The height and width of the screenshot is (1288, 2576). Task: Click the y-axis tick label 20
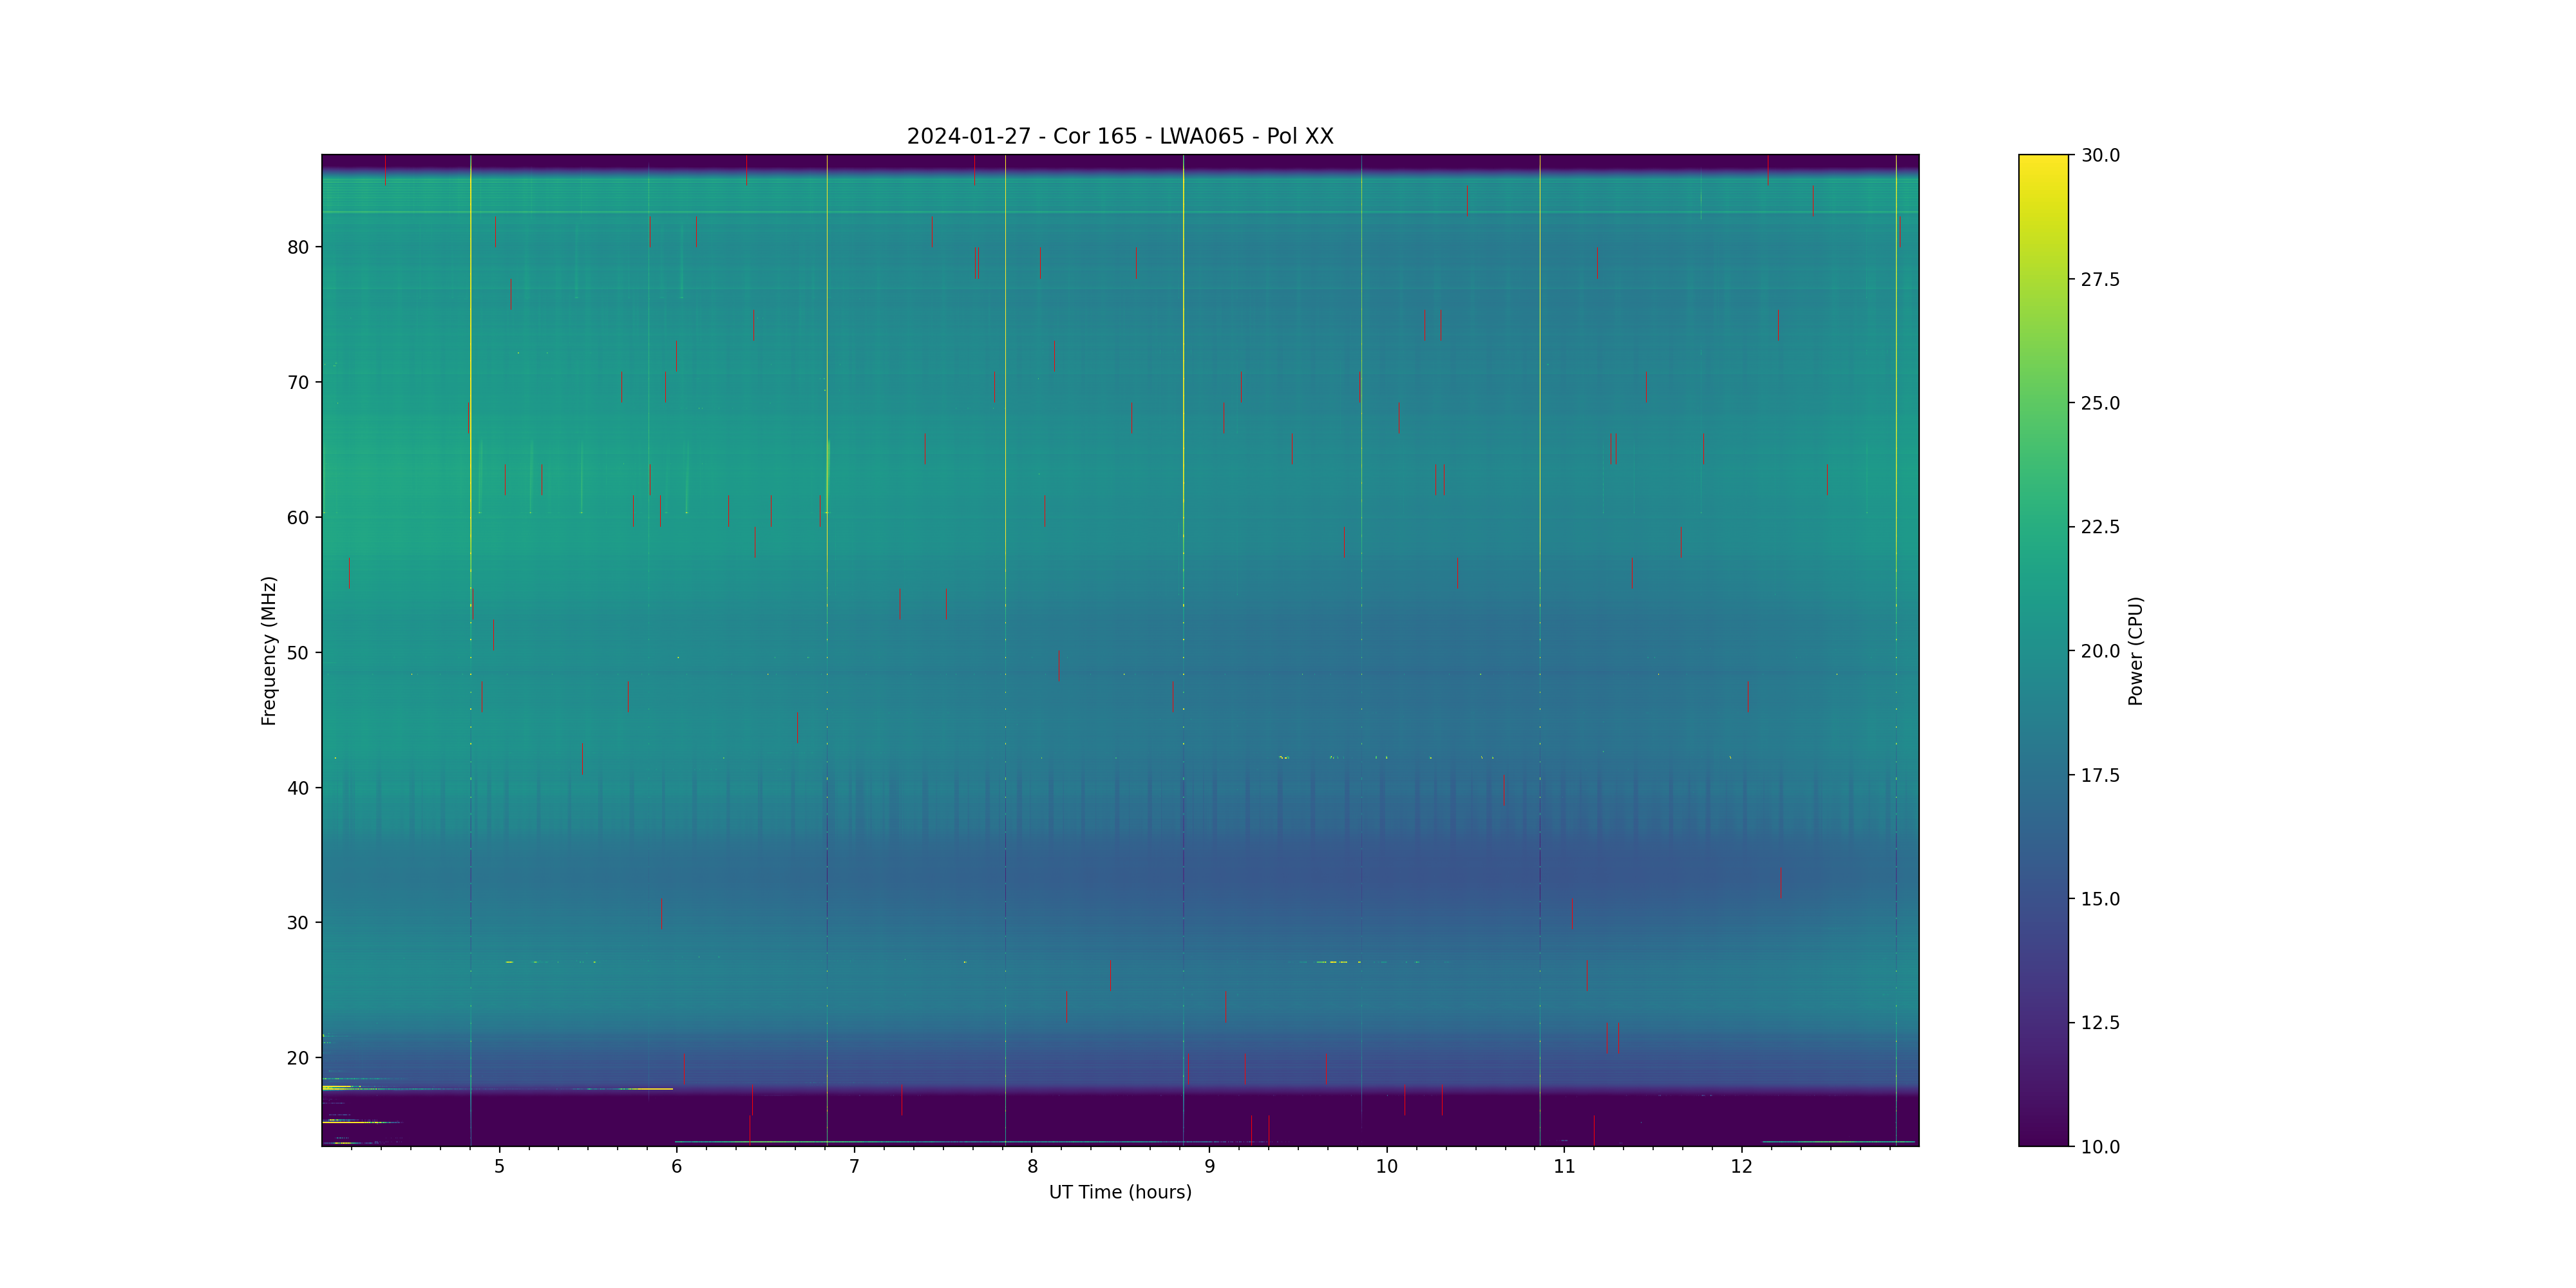click(298, 1058)
